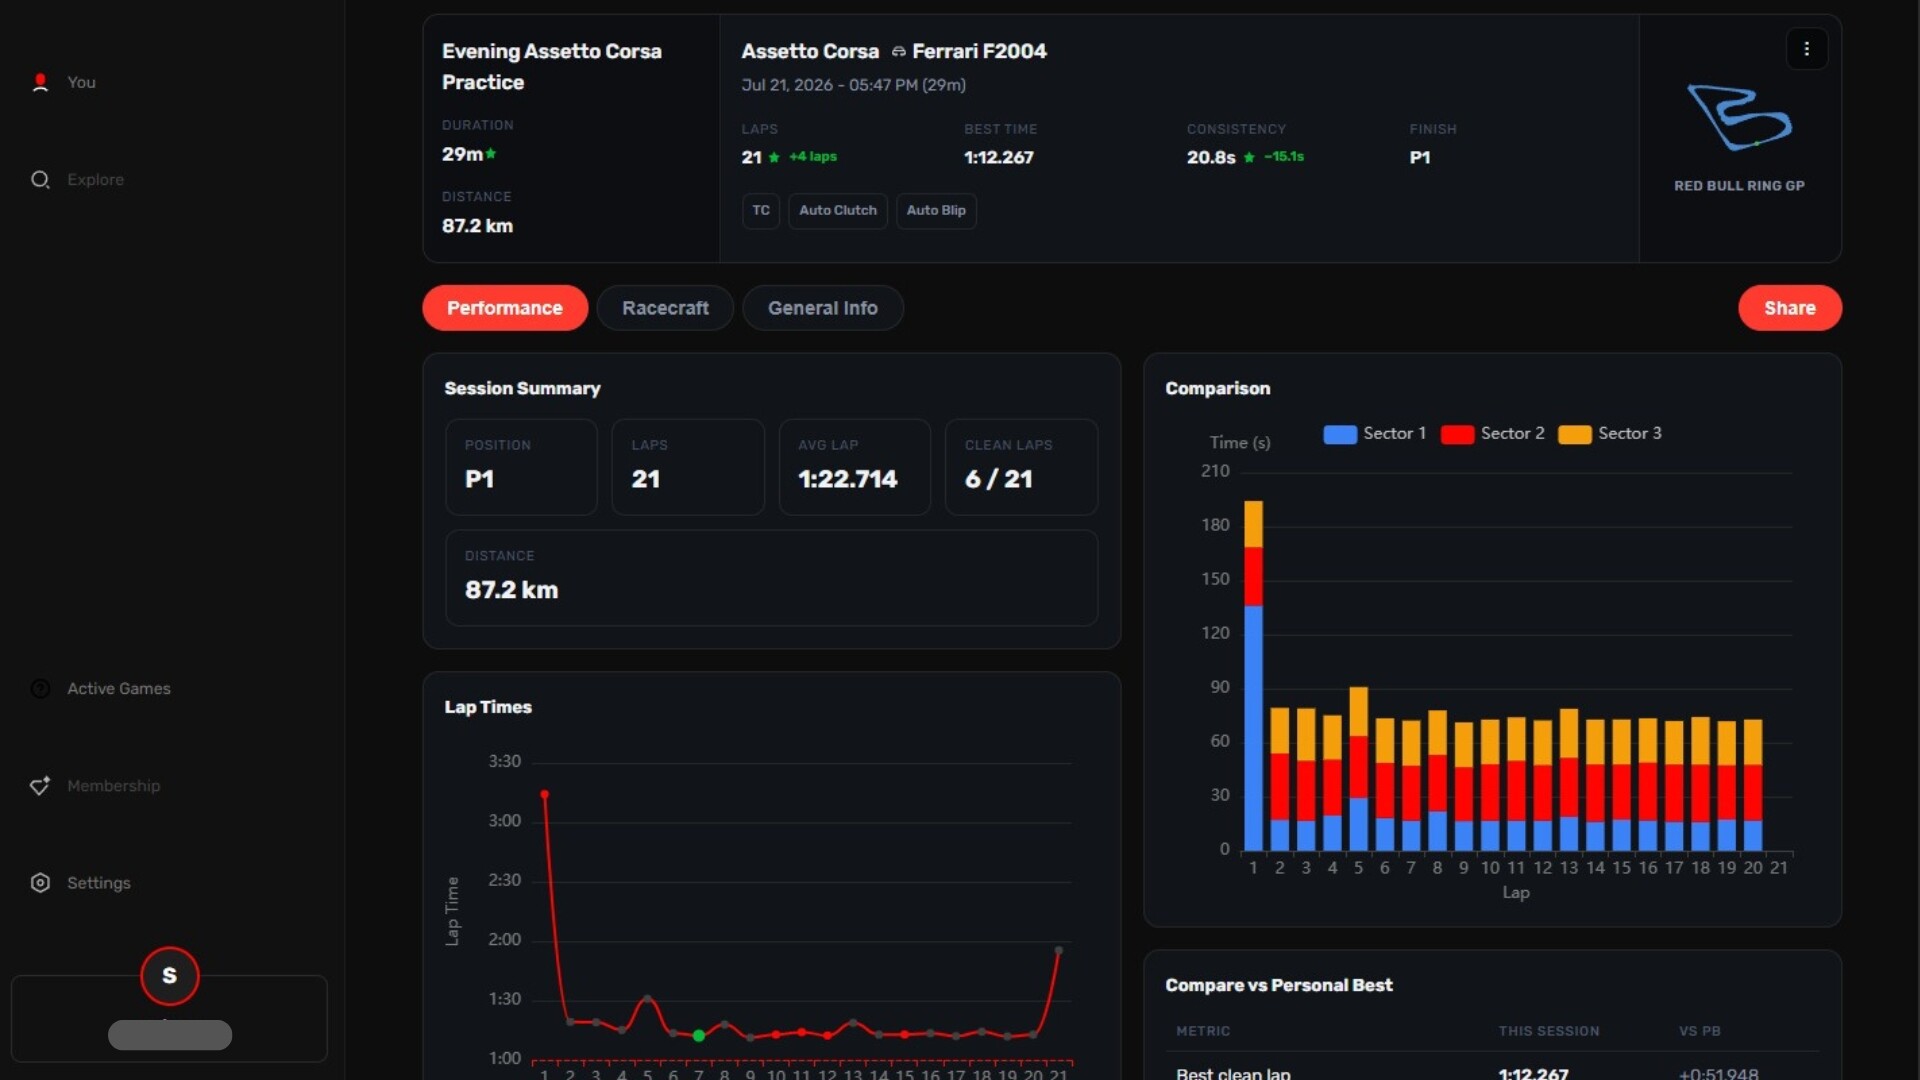Click the last lap point at lap 21

click(x=1058, y=950)
